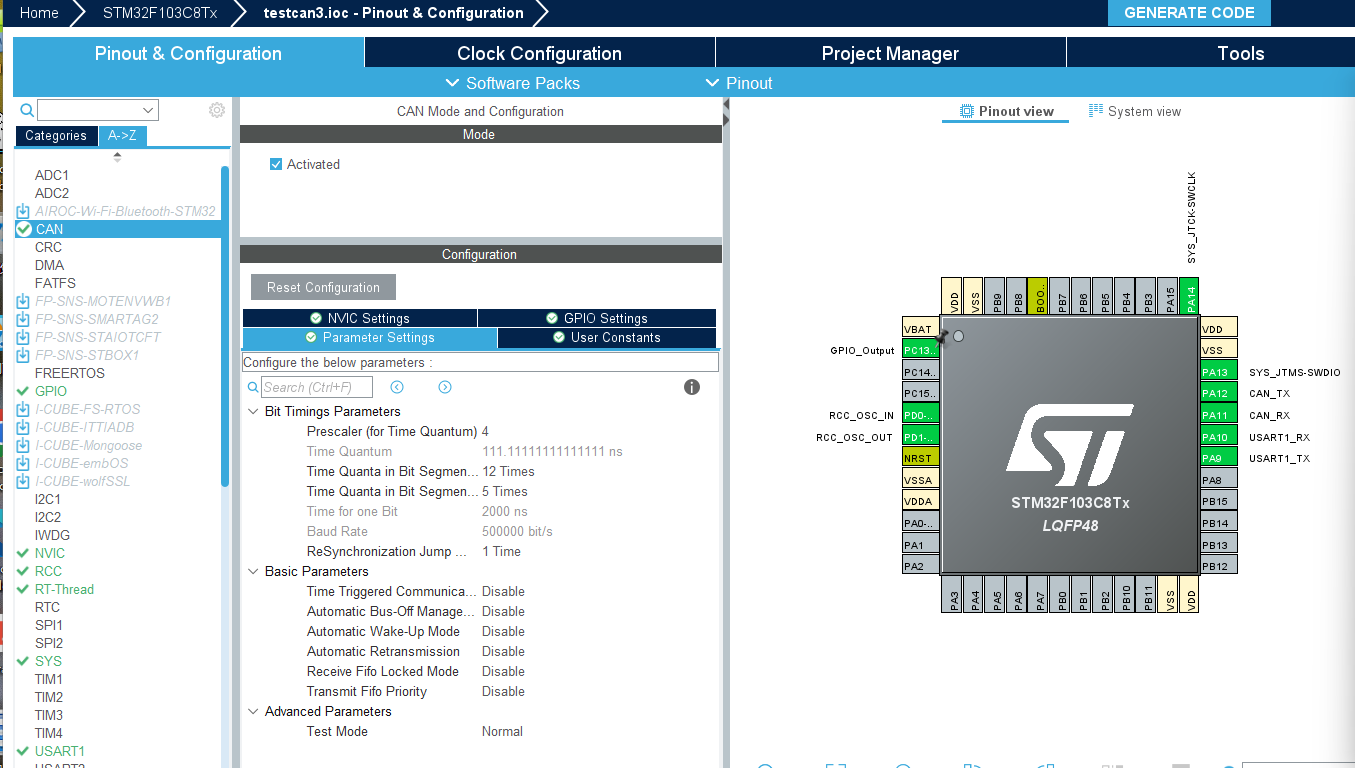The image size is (1355, 768).
Task: Select I2C1 in peripheral list
Action: 48,499
